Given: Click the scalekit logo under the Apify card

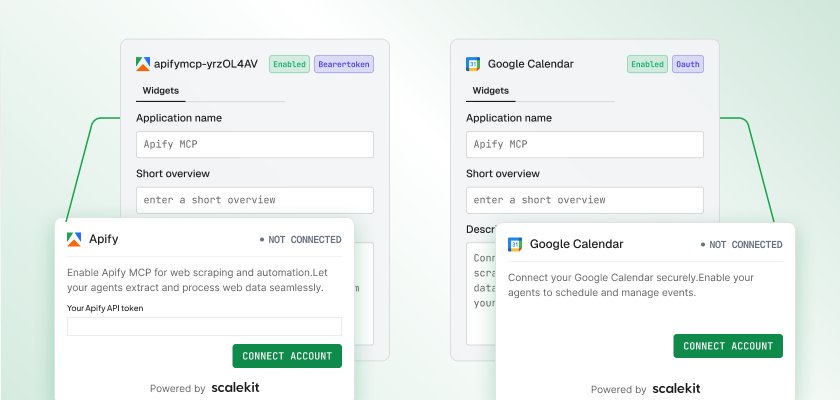Looking at the screenshot, I should click(235, 388).
